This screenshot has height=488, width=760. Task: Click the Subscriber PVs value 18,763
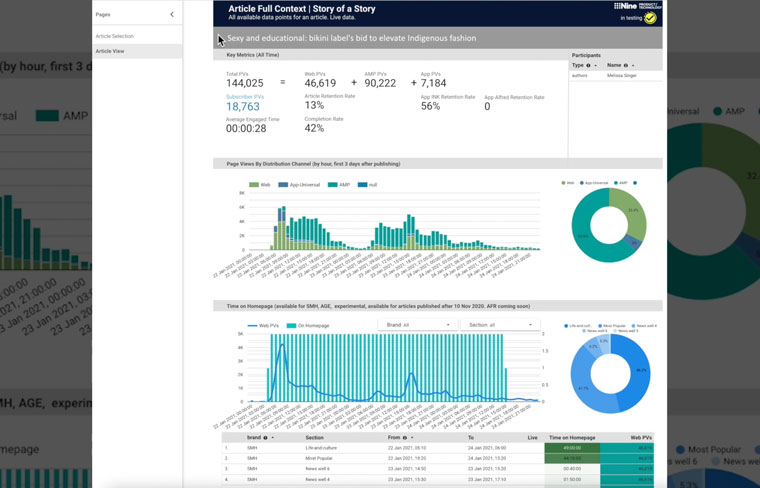coord(243,107)
